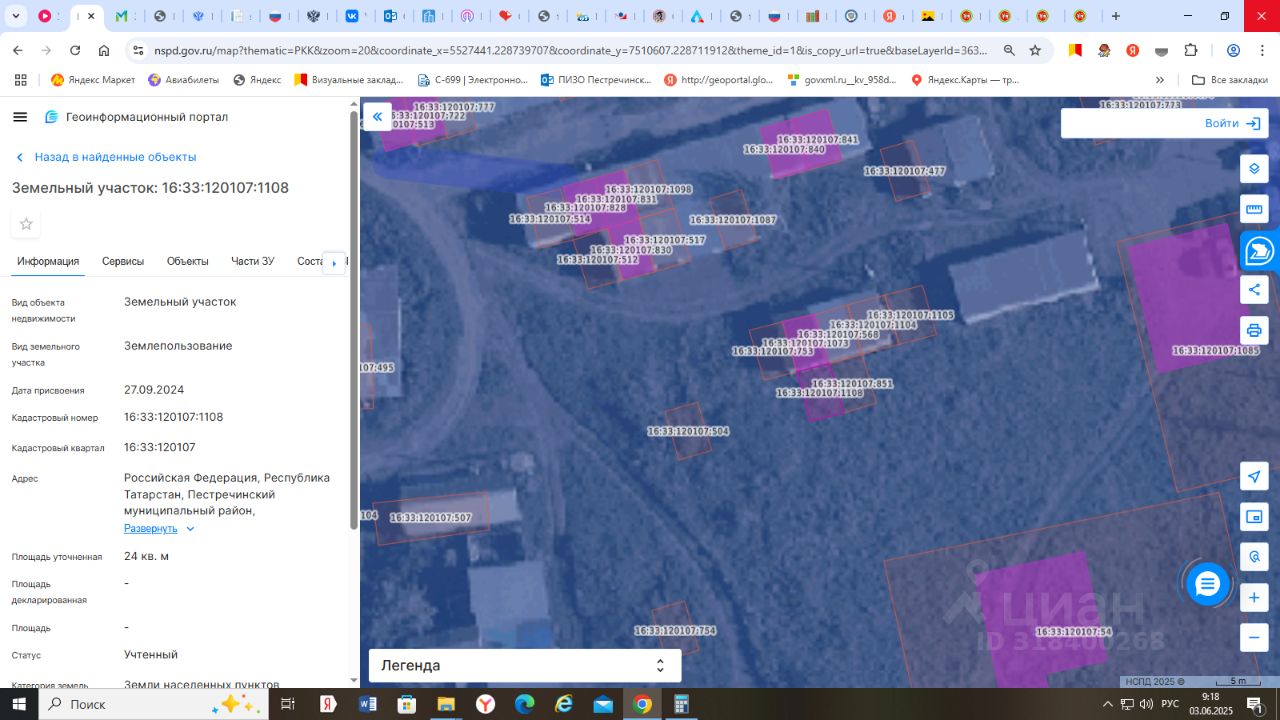Bookmark this page with the star icon
1280x720 pixels.
coord(1035,51)
